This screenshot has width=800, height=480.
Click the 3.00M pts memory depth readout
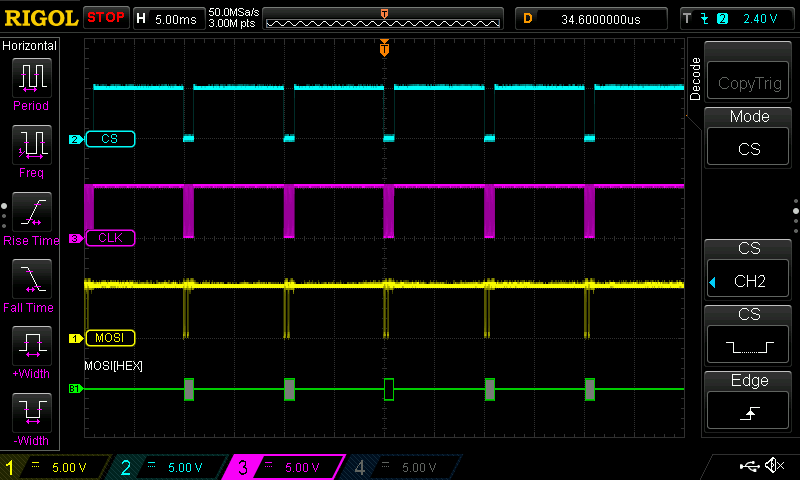tap(232, 23)
